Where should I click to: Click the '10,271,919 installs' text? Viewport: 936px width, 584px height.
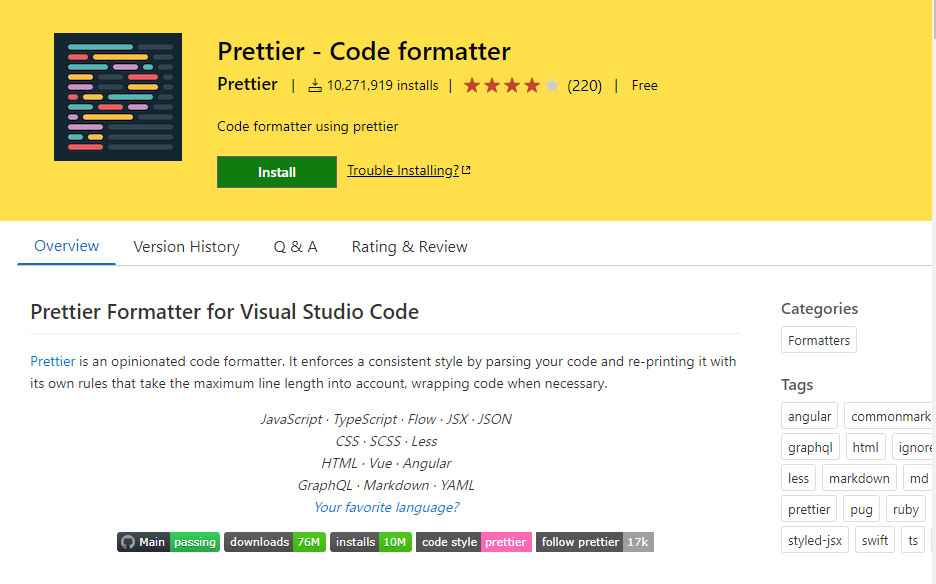[383, 86]
